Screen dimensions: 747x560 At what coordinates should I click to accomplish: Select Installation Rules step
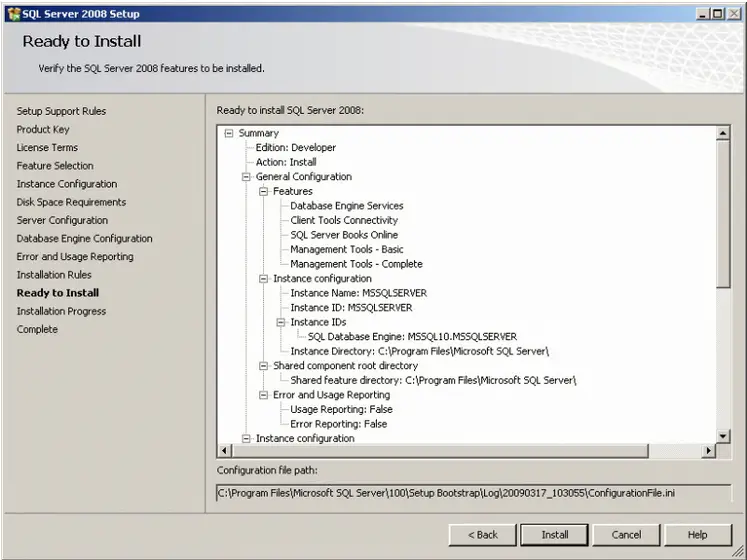54,275
